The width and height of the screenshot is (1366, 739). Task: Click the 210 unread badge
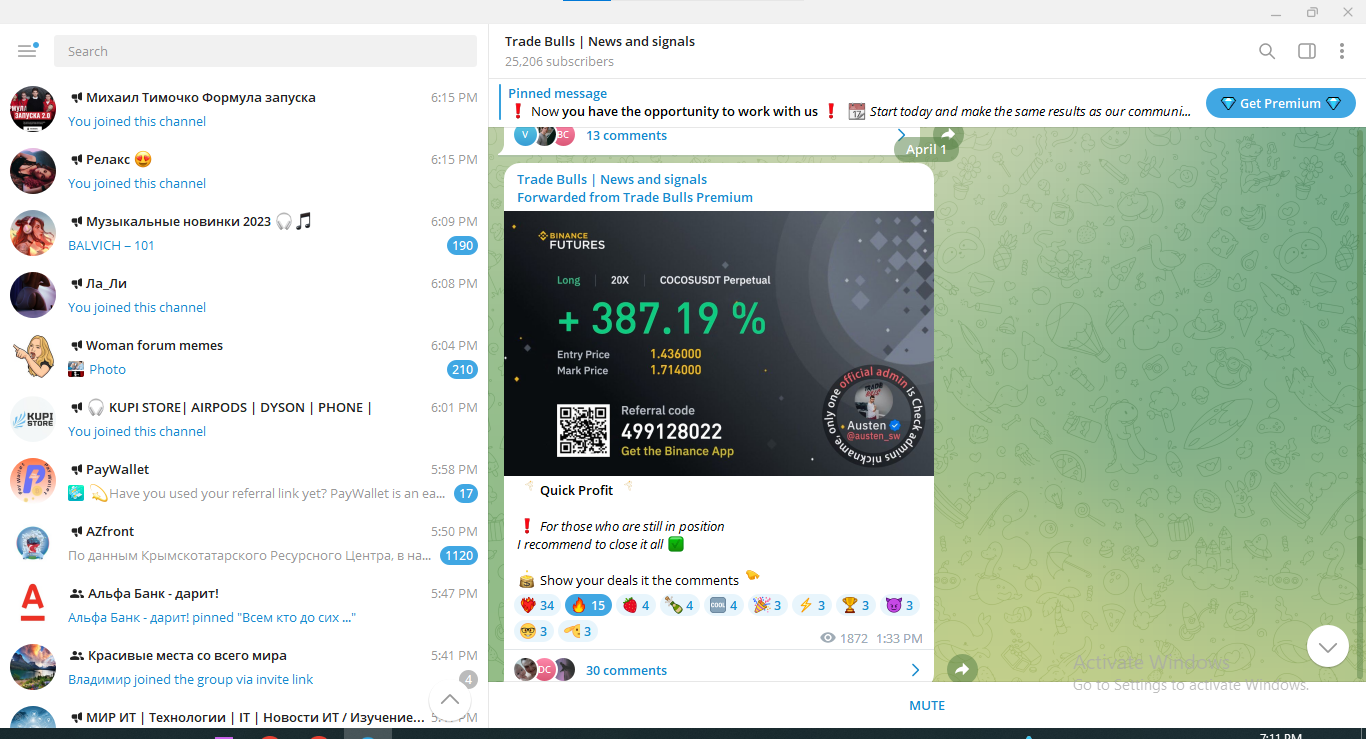point(462,370)
